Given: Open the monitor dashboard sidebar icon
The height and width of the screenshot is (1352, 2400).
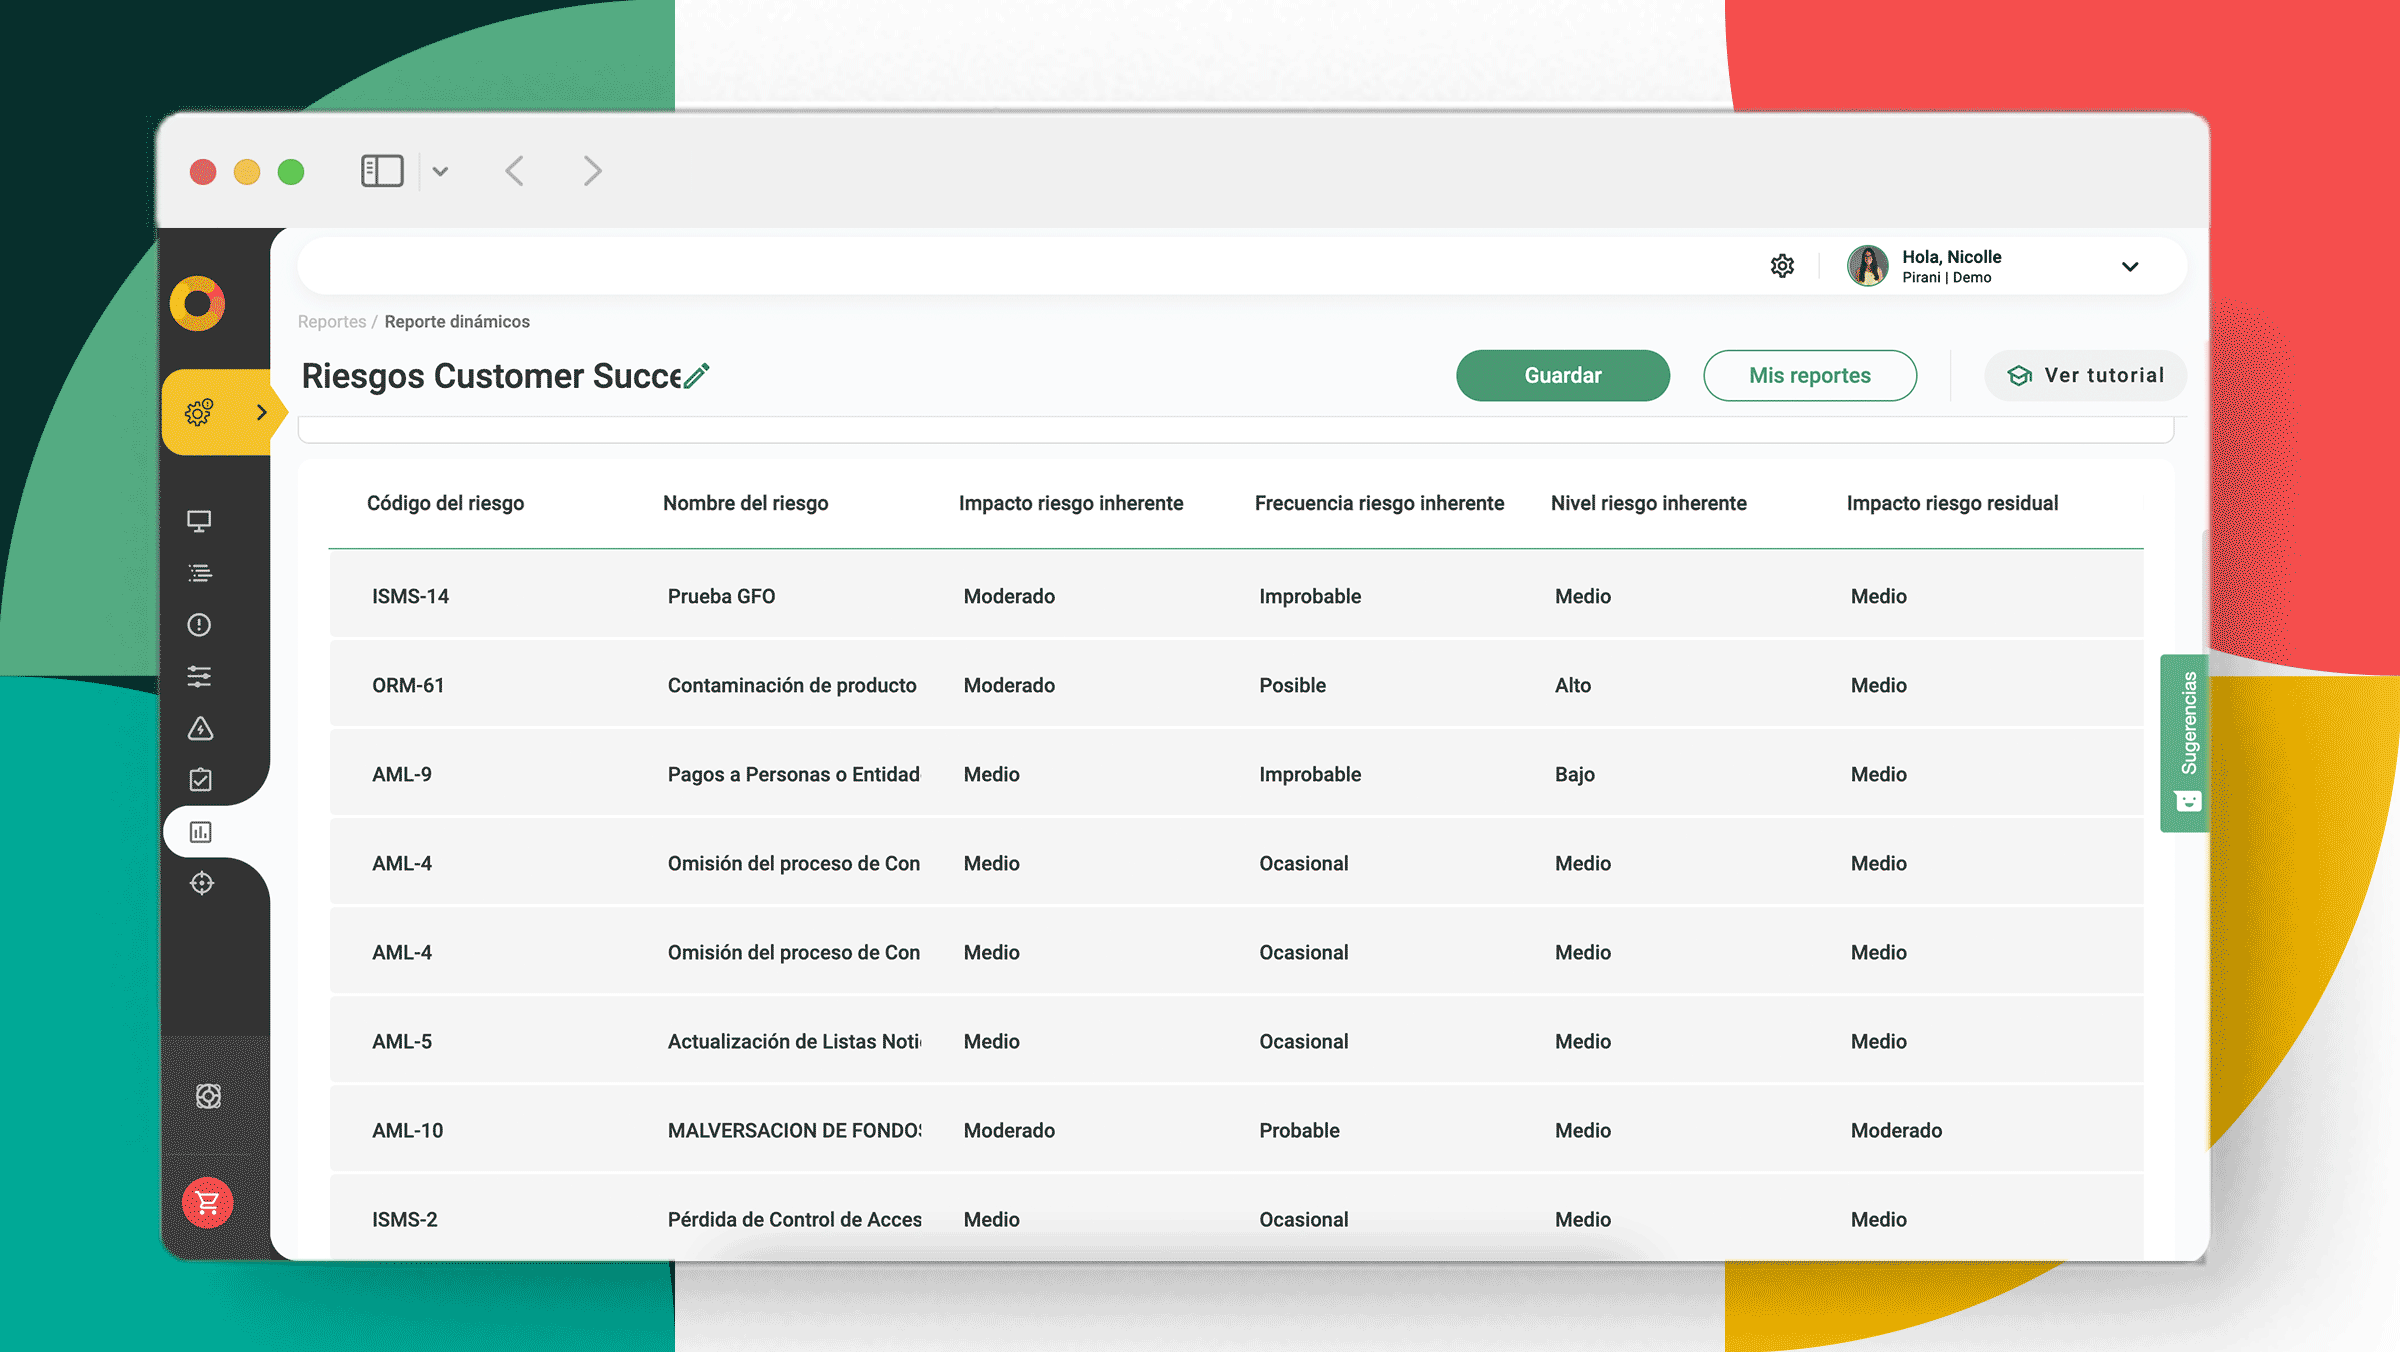Looking at the screenshot, I should tap(199, 521).
